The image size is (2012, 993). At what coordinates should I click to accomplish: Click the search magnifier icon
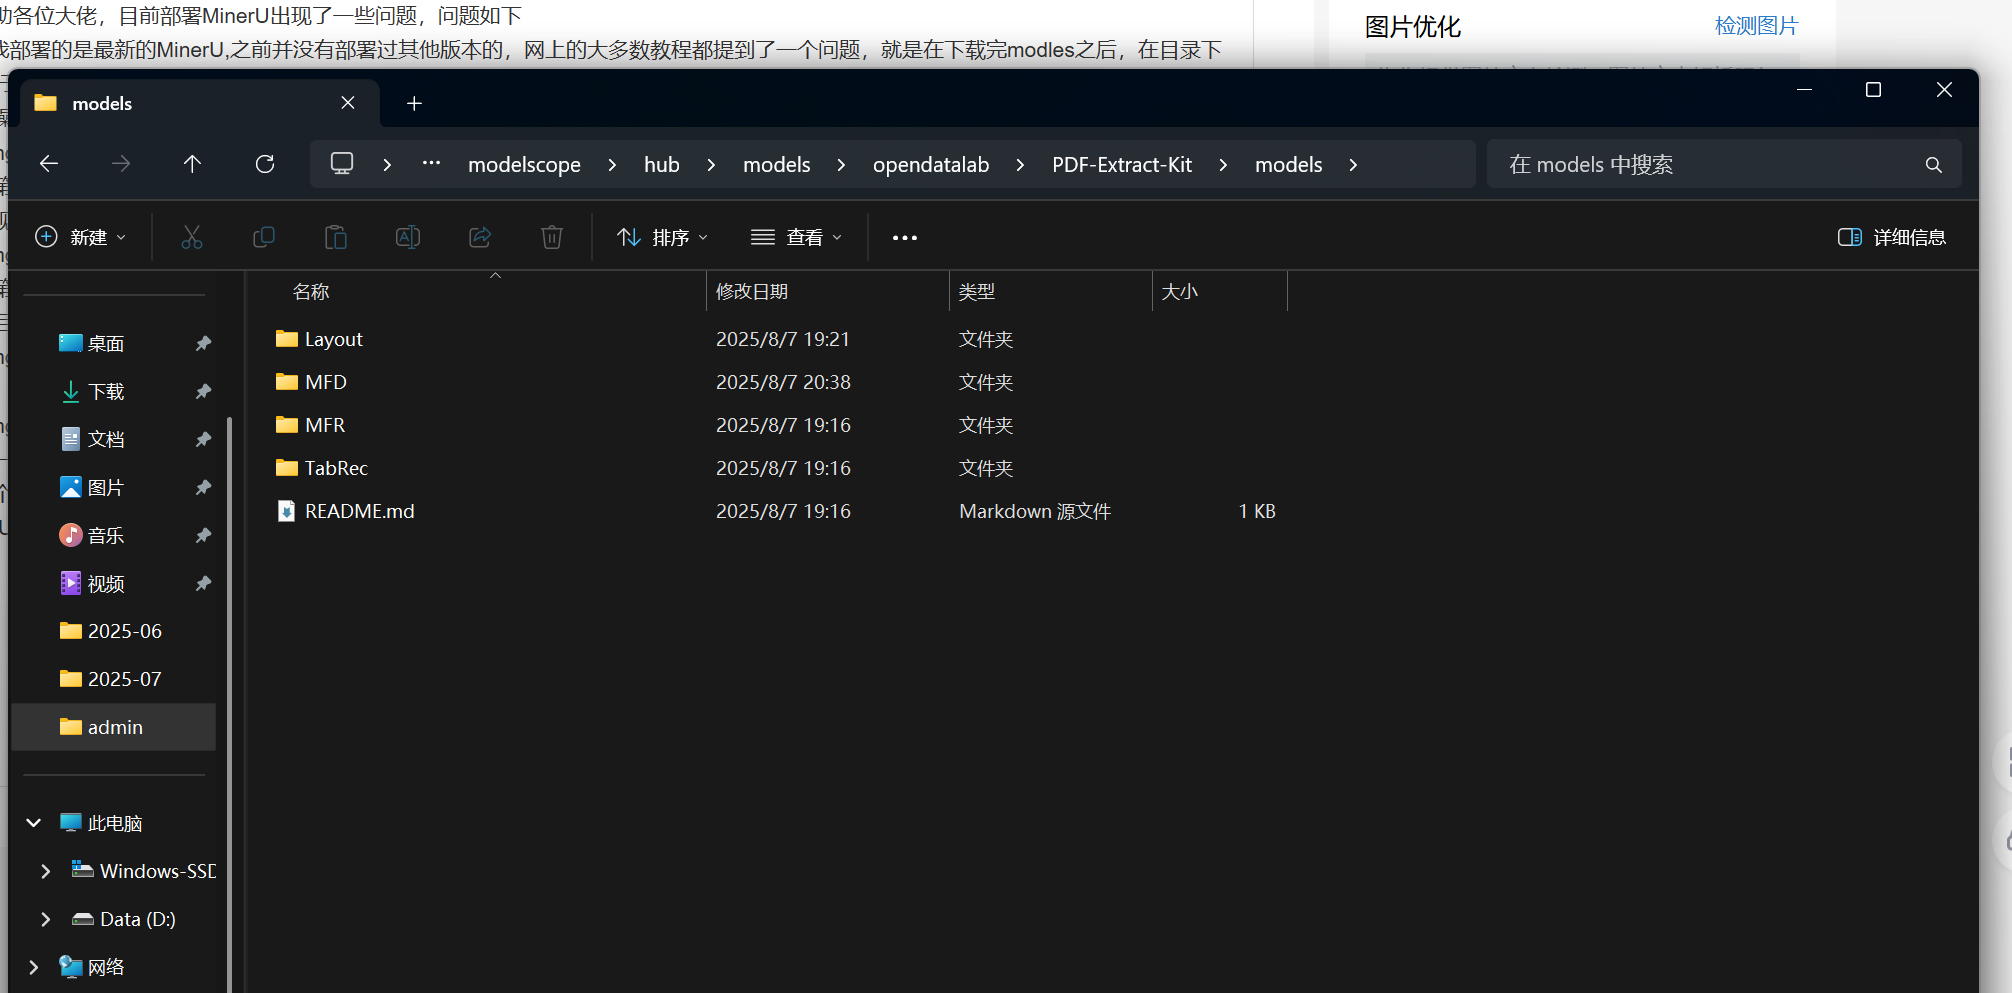(x=1934, y=165)
